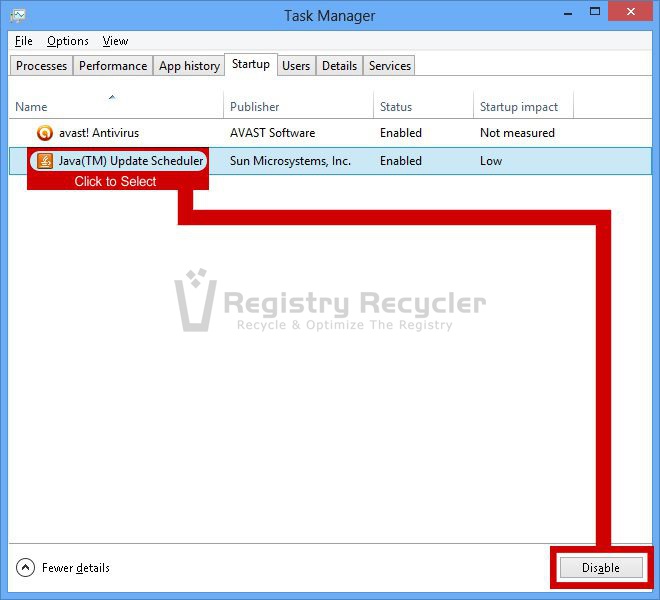Click the avast! Antivirus orange icon

45,133
